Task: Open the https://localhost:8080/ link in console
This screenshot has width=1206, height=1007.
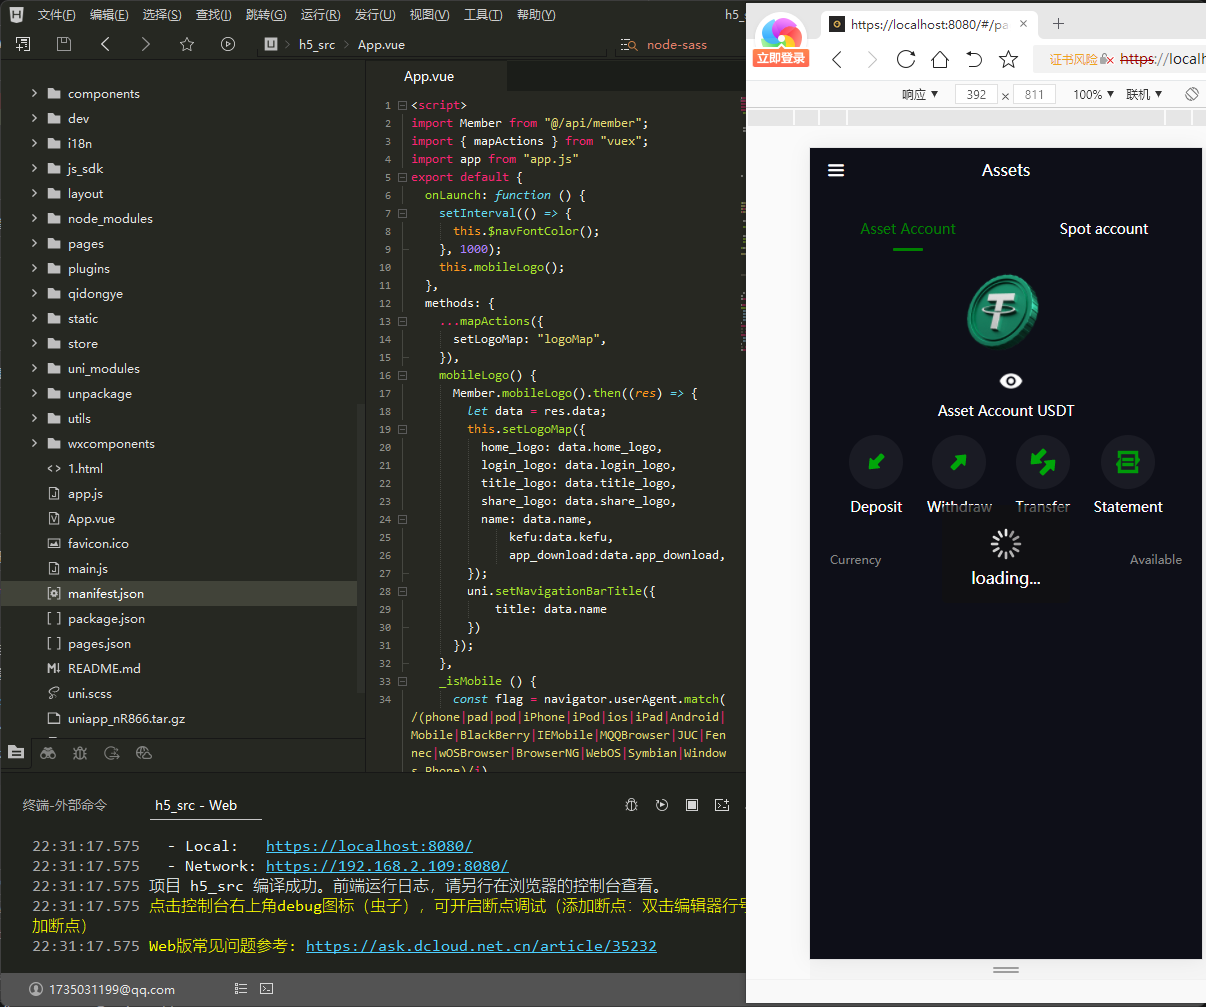Action: tap(369, 846)
